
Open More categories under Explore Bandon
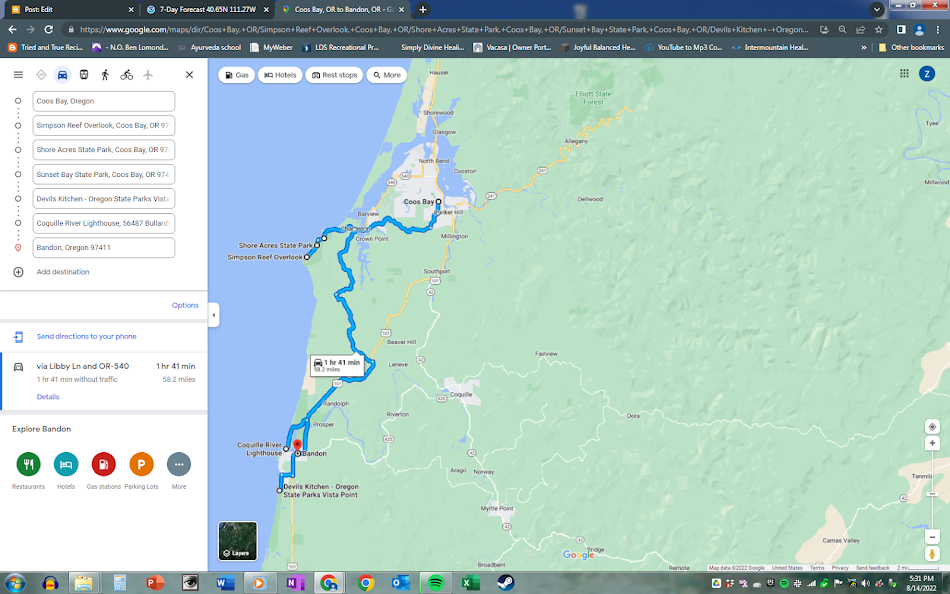tap(179, 464)
